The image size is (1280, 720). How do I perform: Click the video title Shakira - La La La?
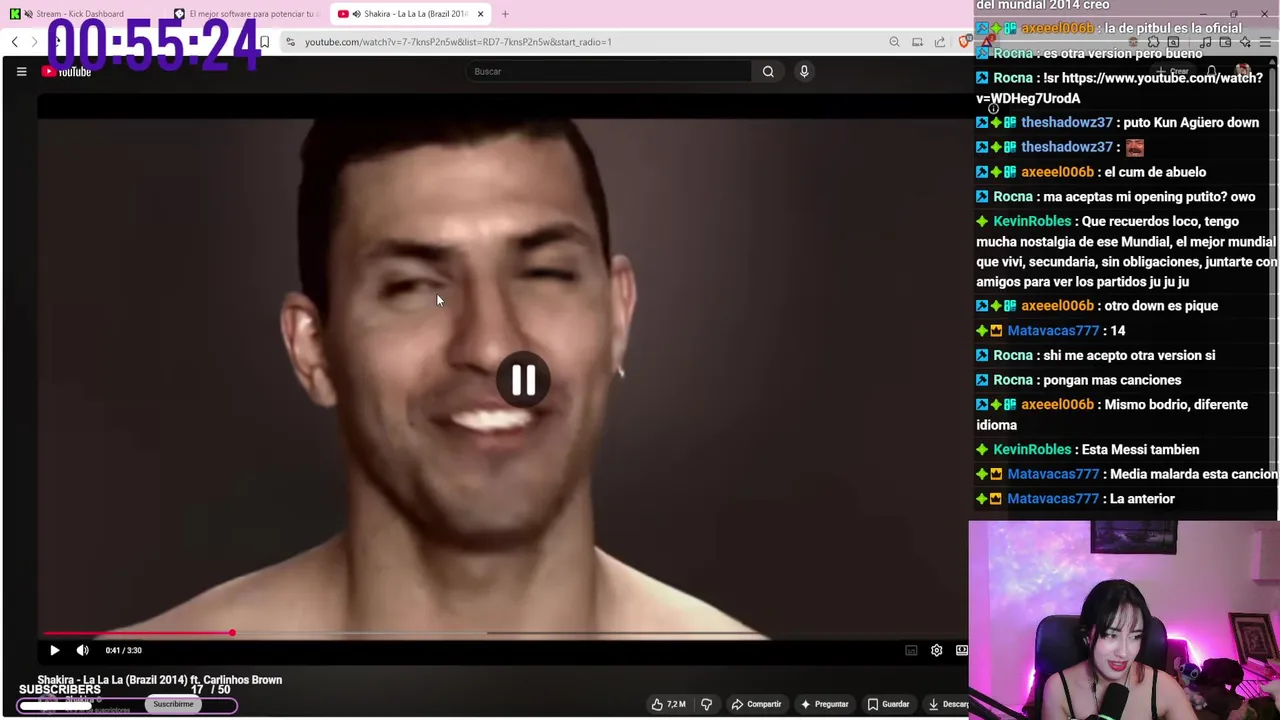click(x=160, y=680)
